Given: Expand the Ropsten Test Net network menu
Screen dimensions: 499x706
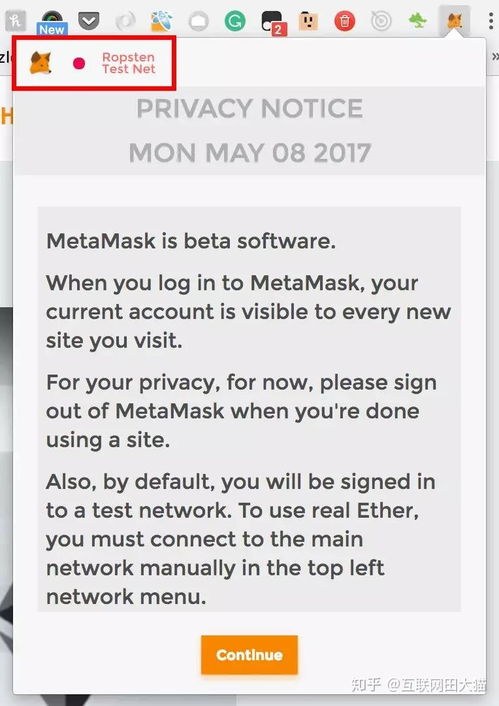Looking at the screenshot, I should (x=129, y=63).
